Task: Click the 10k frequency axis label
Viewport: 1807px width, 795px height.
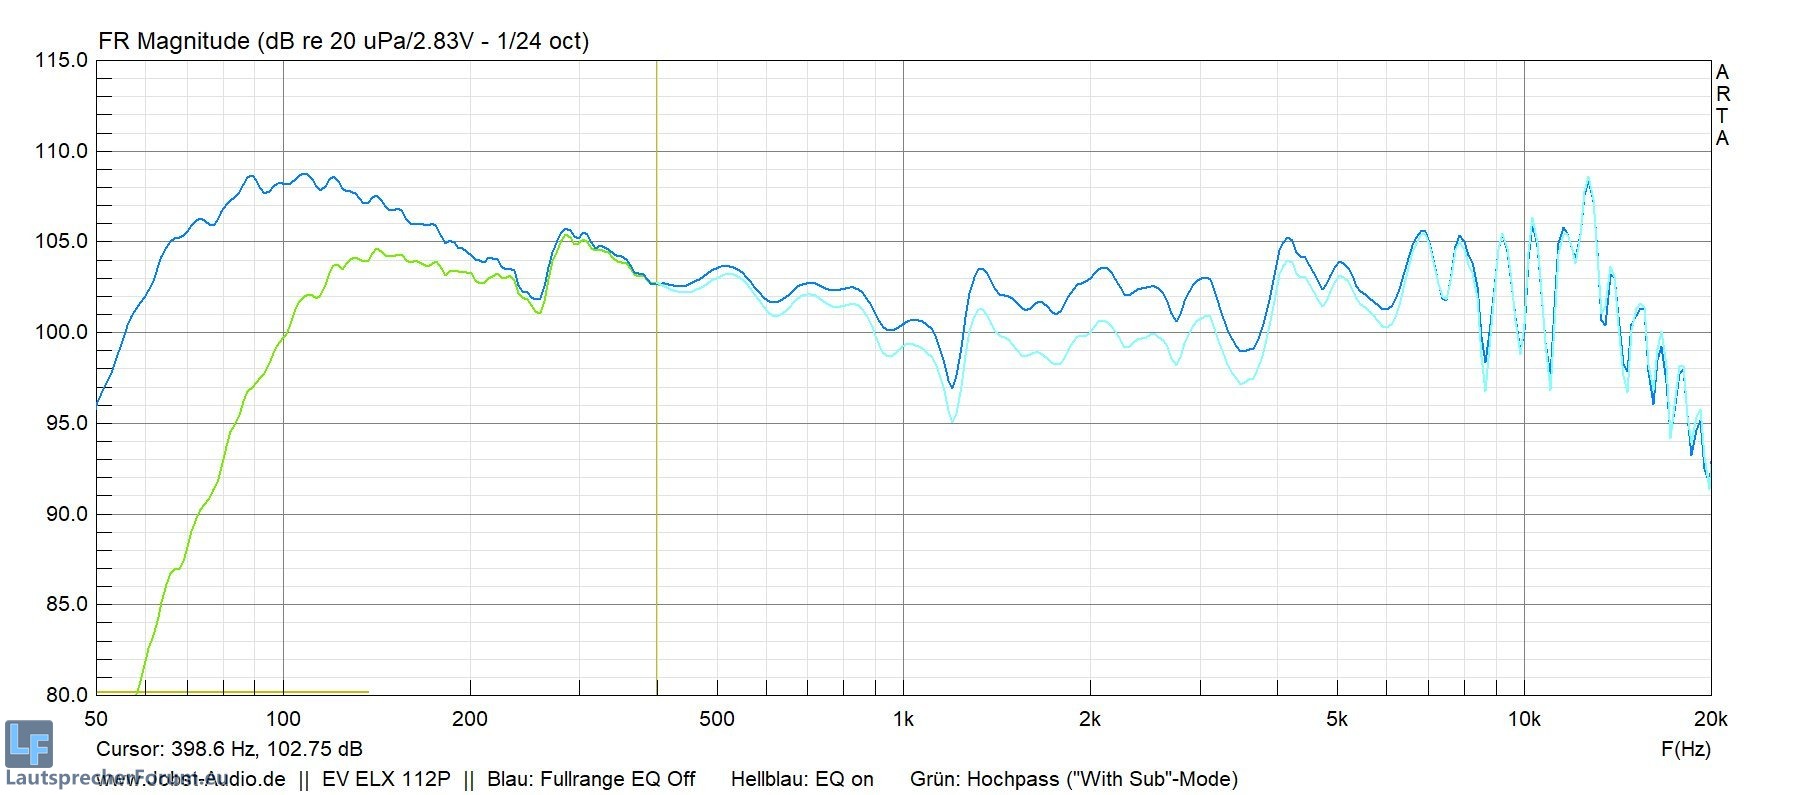Action: [1523, 719]
